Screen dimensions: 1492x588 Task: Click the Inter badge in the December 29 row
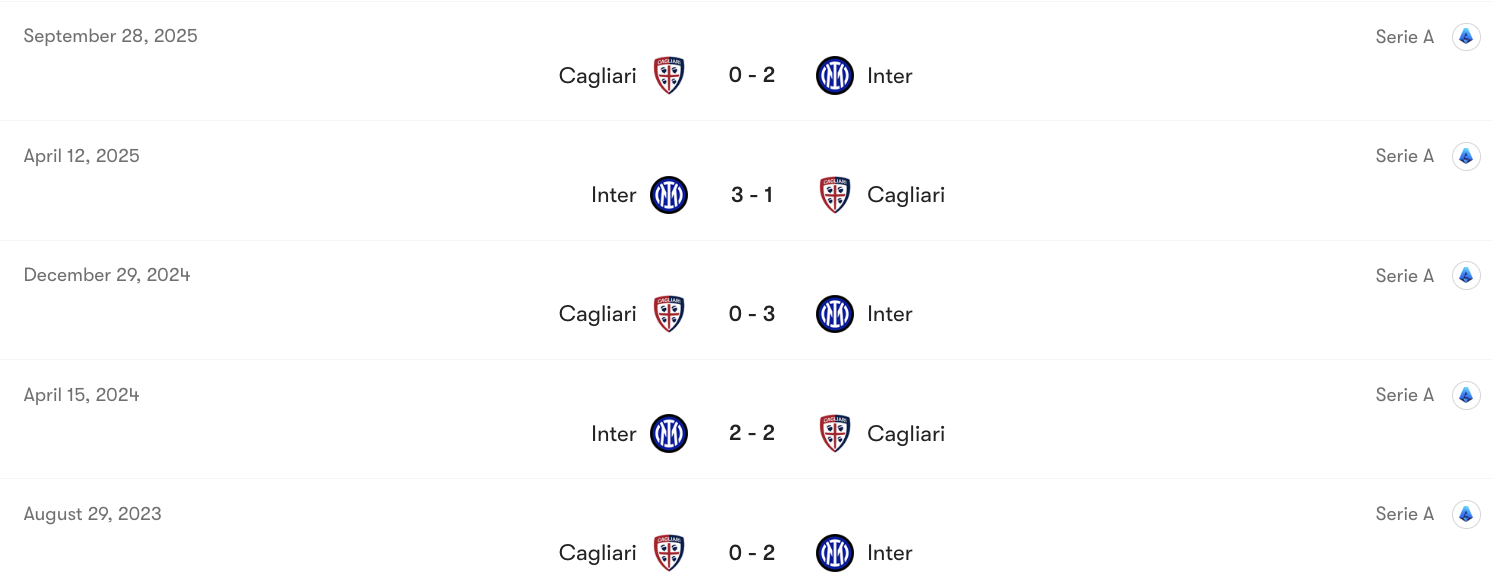pyautogui.click(x=834, y=313)
